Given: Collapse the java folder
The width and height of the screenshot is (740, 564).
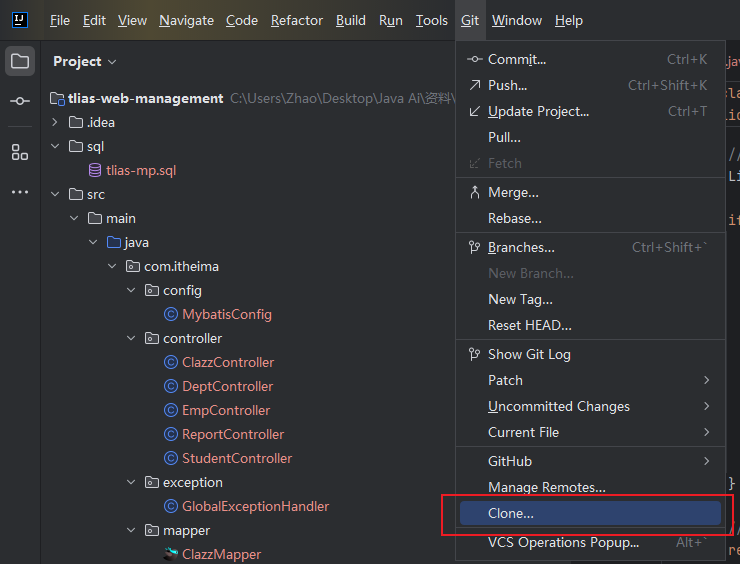Looking at the screenshot, I should (x=93, y=242).
